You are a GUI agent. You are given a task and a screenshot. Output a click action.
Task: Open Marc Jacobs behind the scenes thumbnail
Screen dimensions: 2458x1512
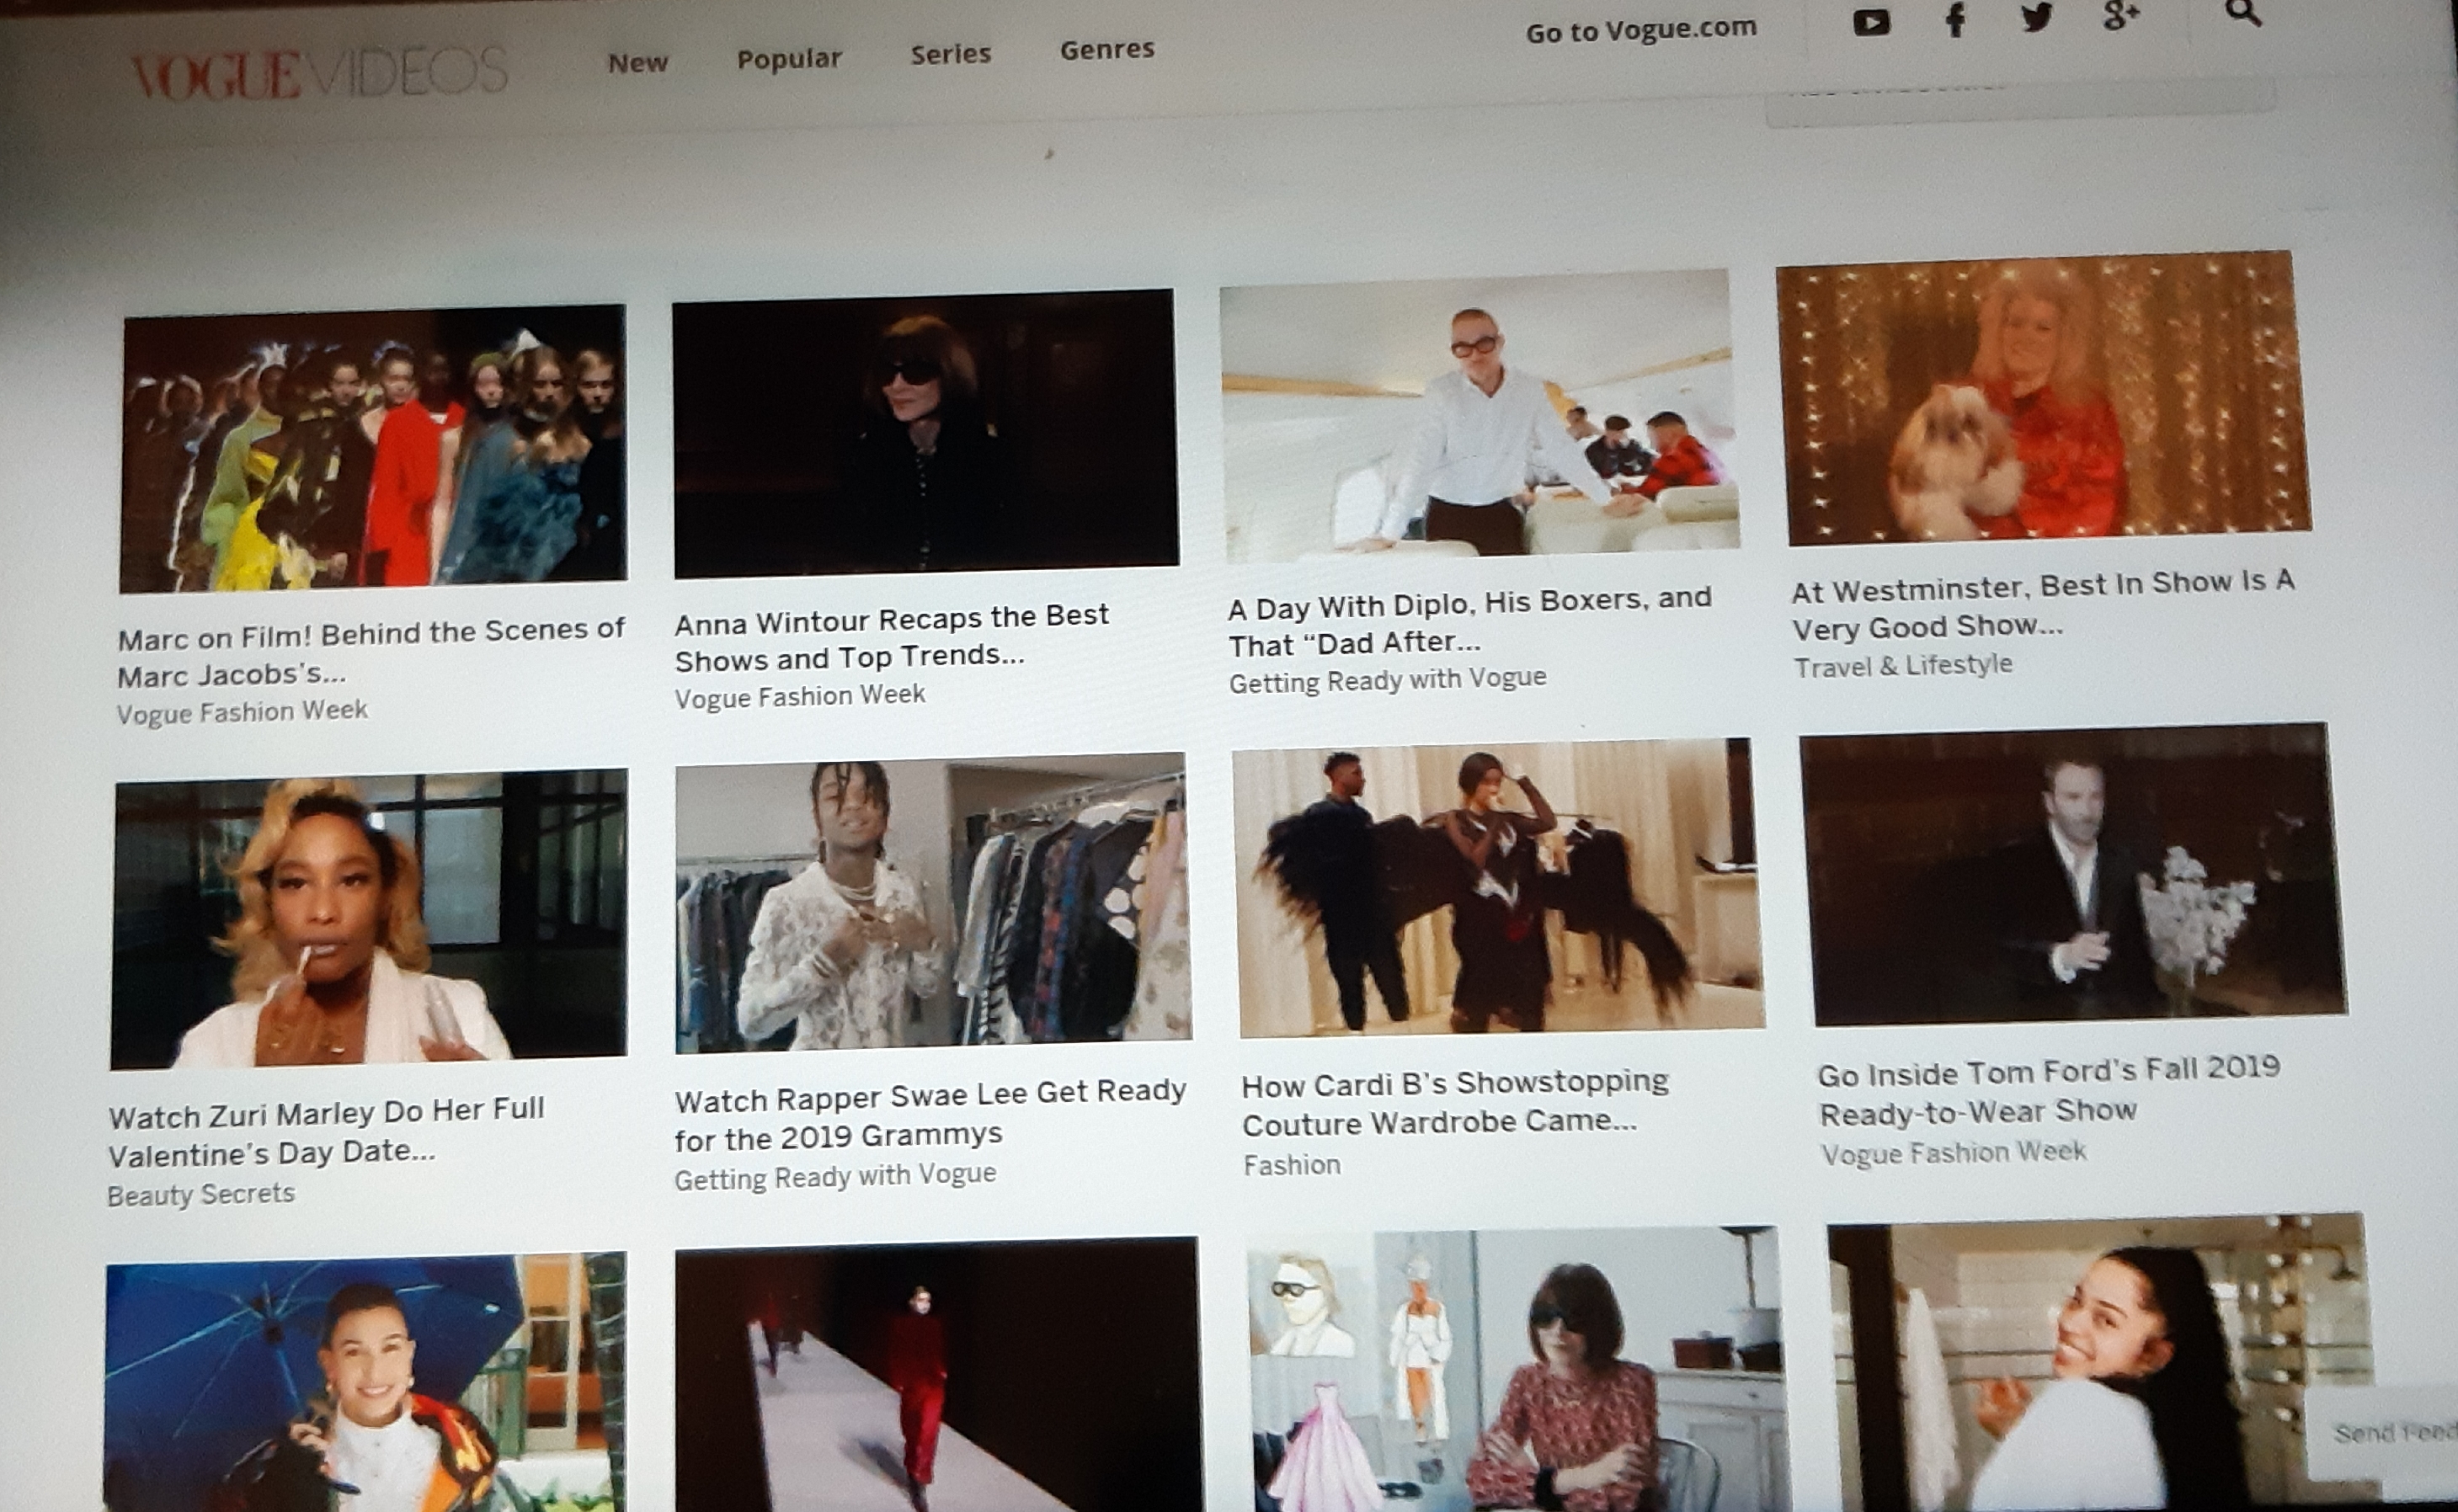coord(374,448)
